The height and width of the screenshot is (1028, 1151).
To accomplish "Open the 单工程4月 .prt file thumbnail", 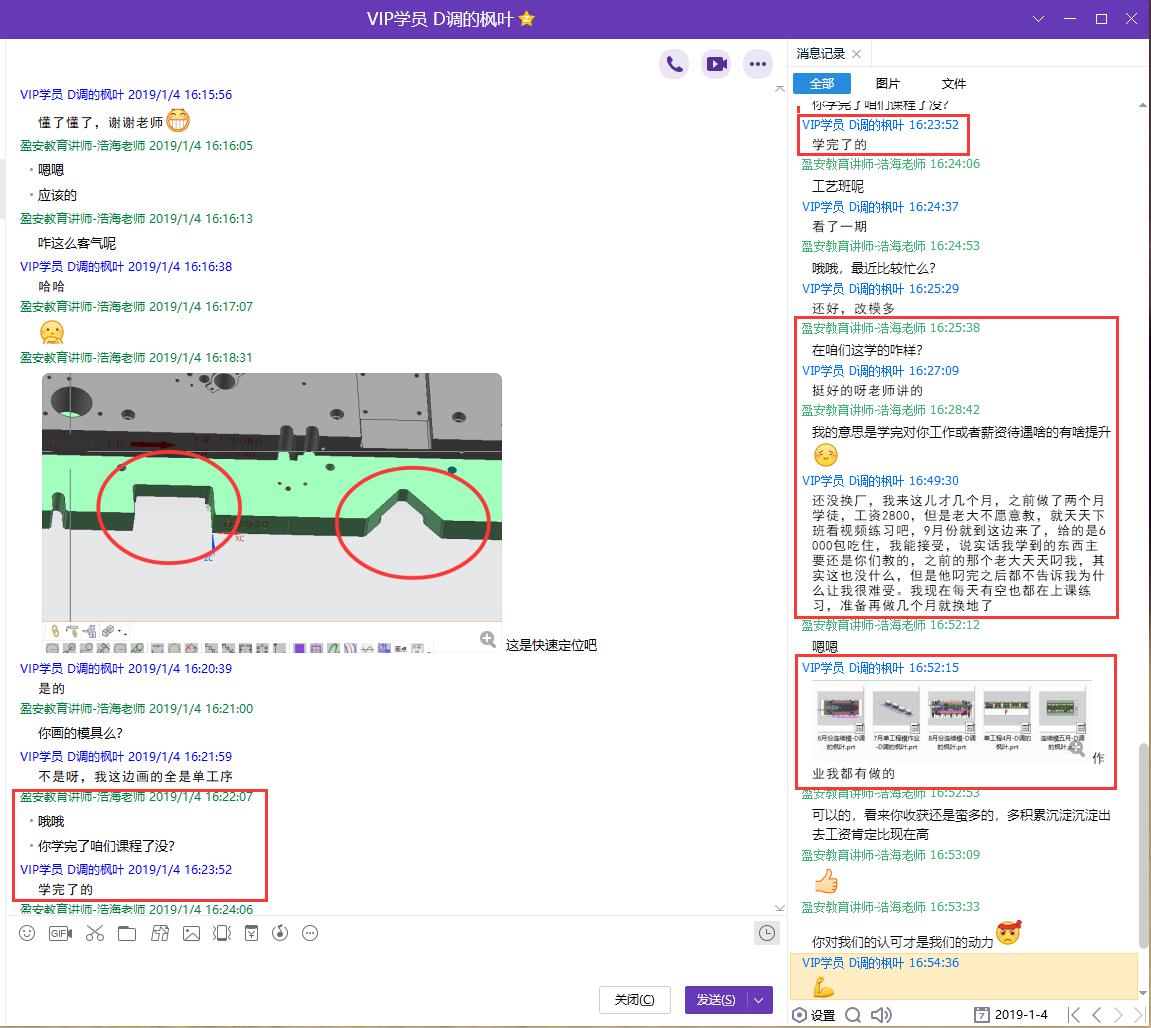I will (x=1007, y=710).
